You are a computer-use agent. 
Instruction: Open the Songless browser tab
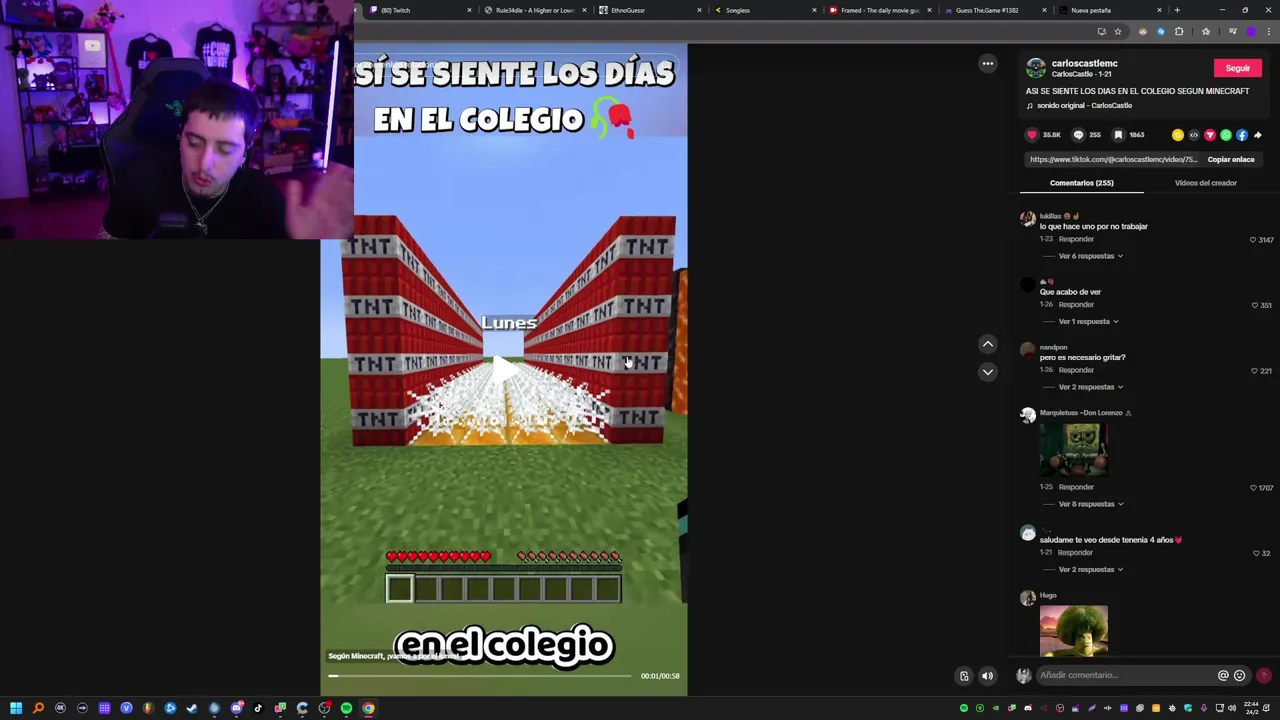[764, 10]
